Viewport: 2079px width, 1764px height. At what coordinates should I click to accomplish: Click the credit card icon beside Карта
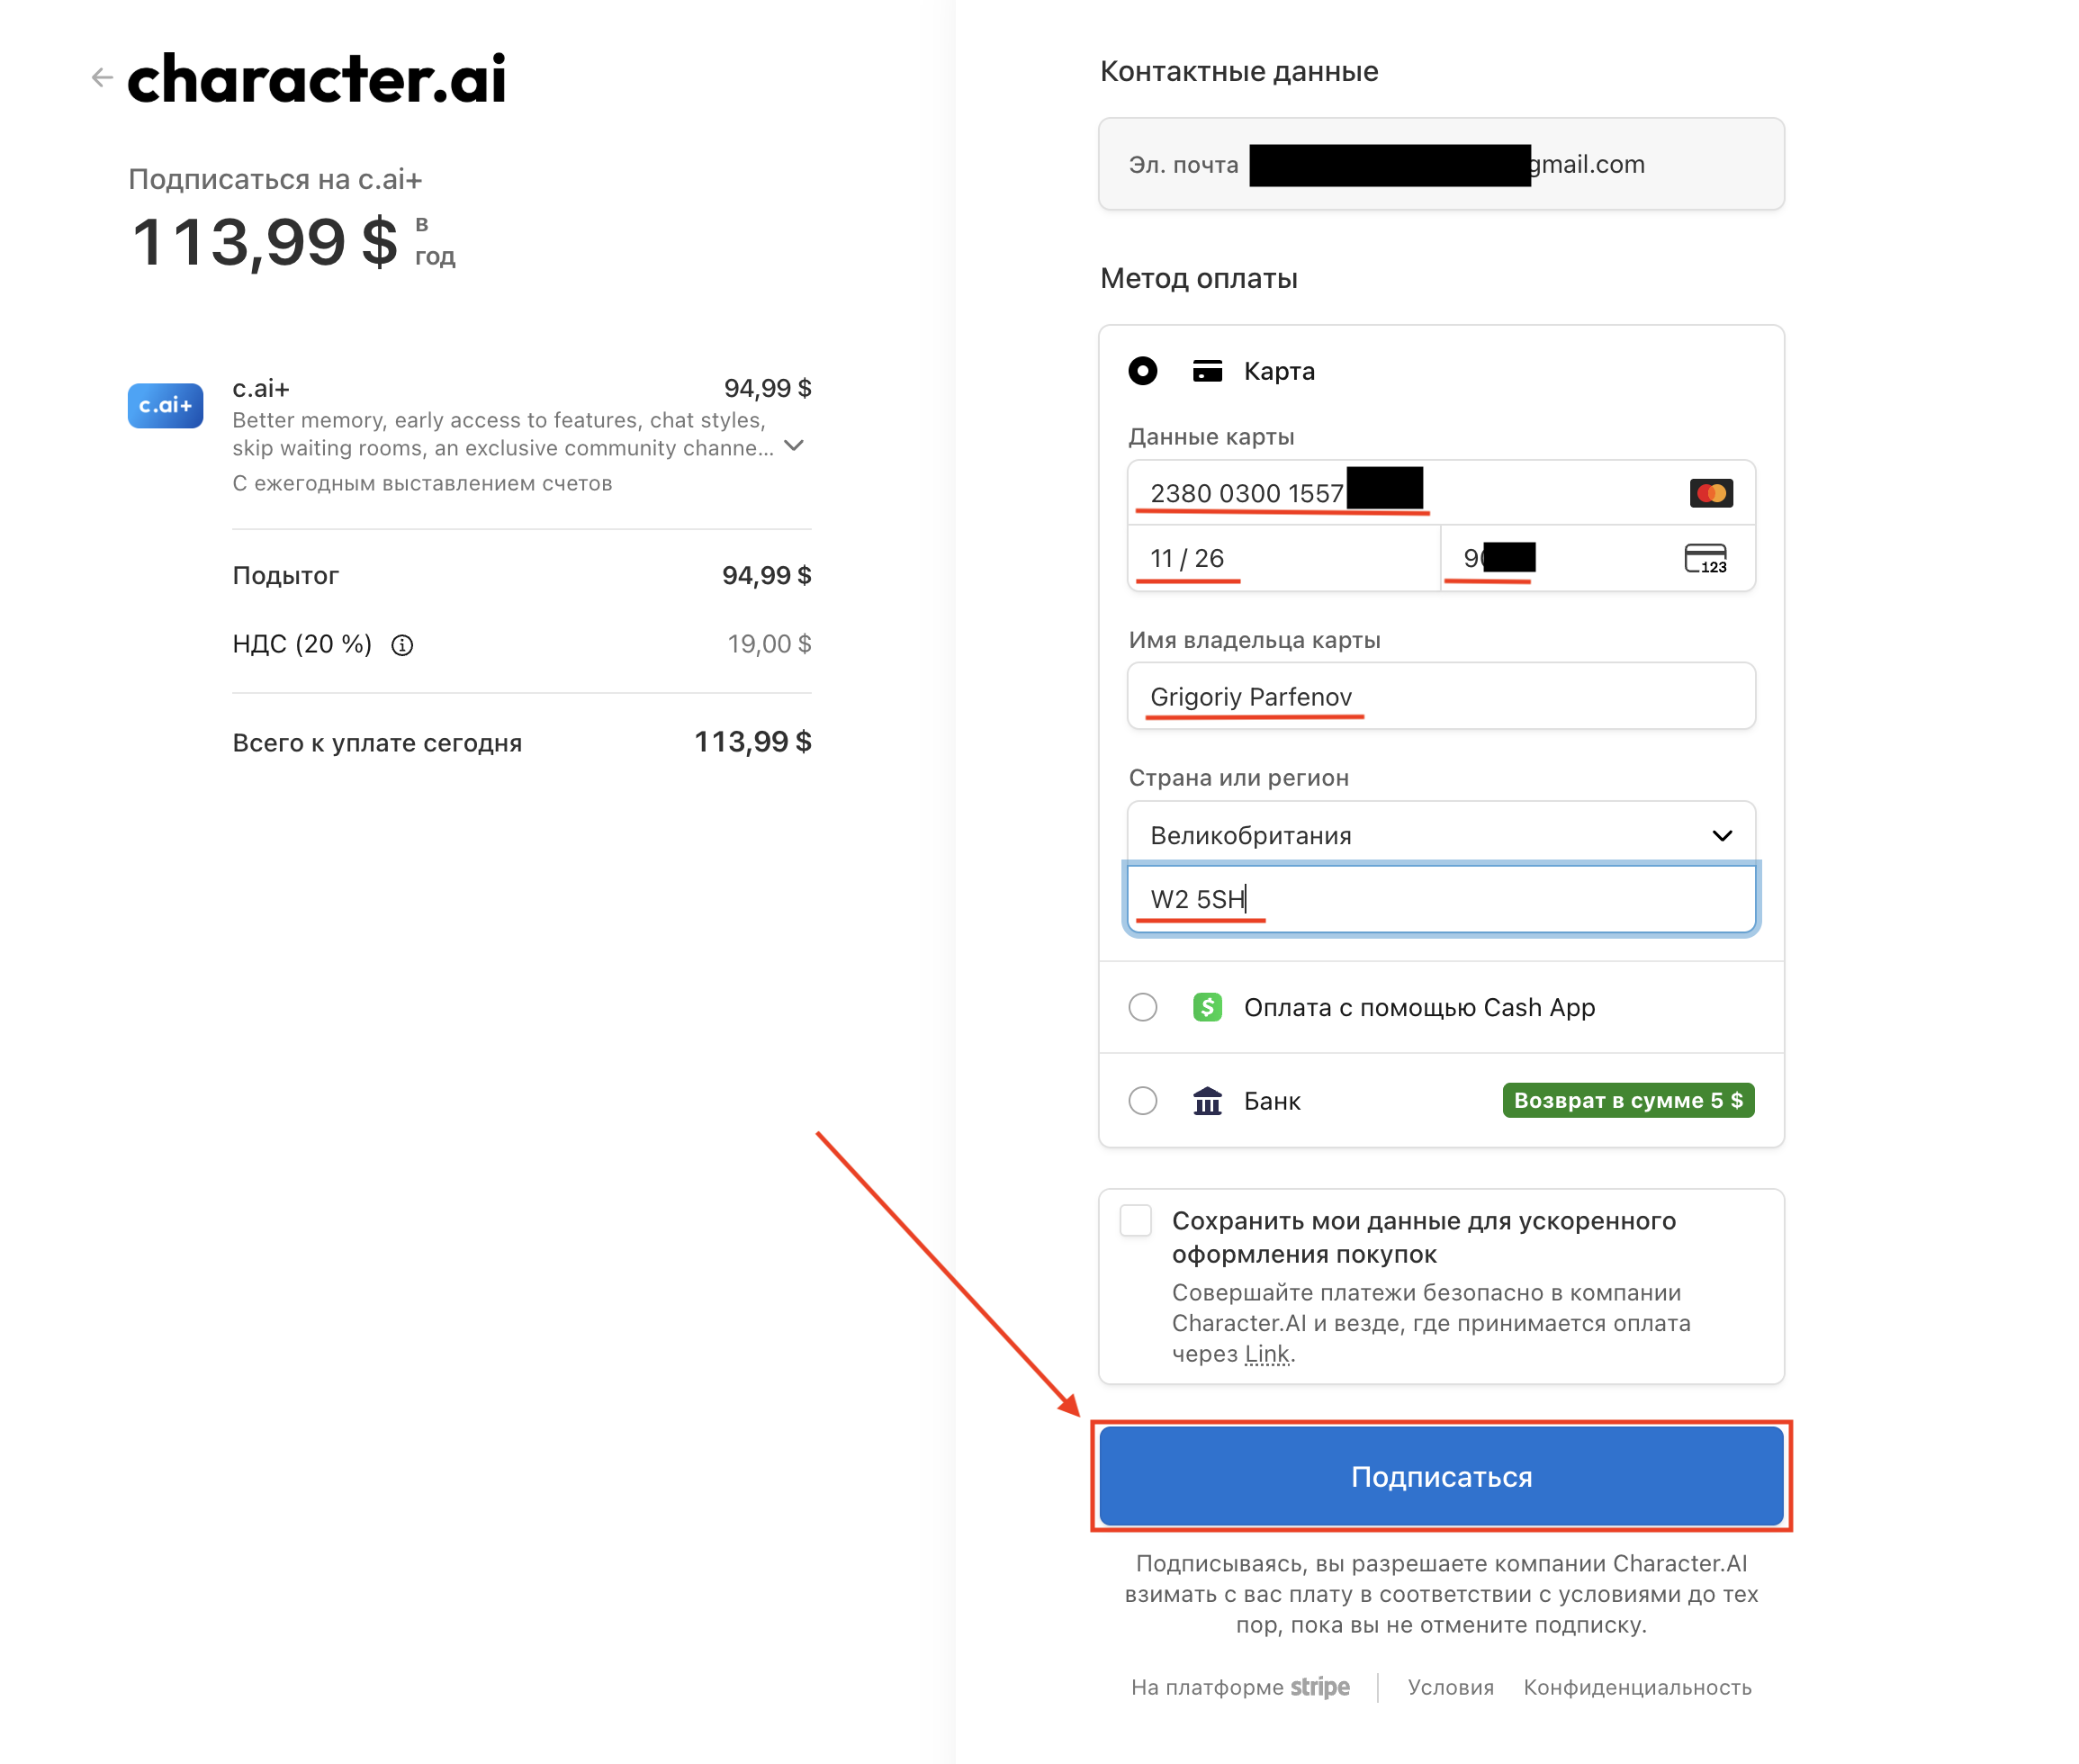click(1207, 371)
